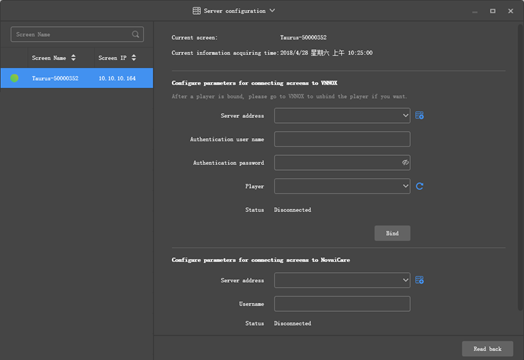
Task: Sort by Screen IP using the sort arrows
Action: pyautogui.click(x=134, y=58)
